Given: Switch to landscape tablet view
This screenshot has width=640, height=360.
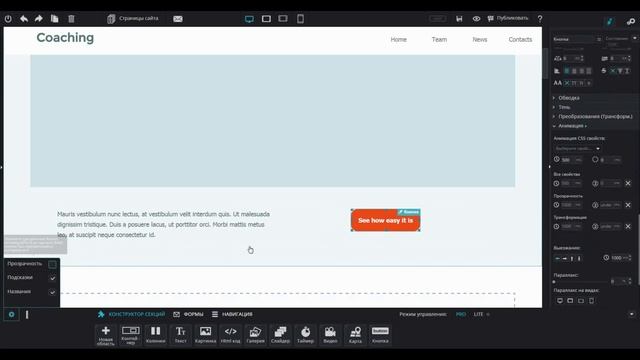Looking at the screenshot, I should pos(266,19).
